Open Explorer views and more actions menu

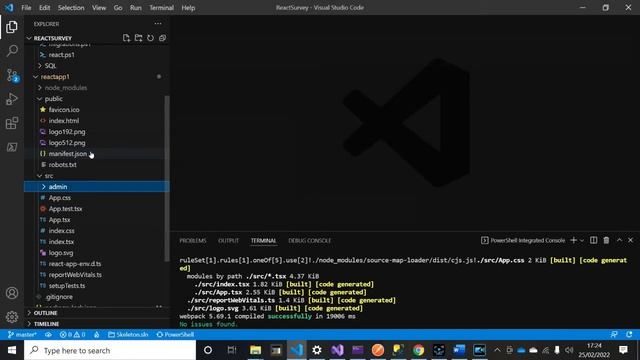pos(158,24)
